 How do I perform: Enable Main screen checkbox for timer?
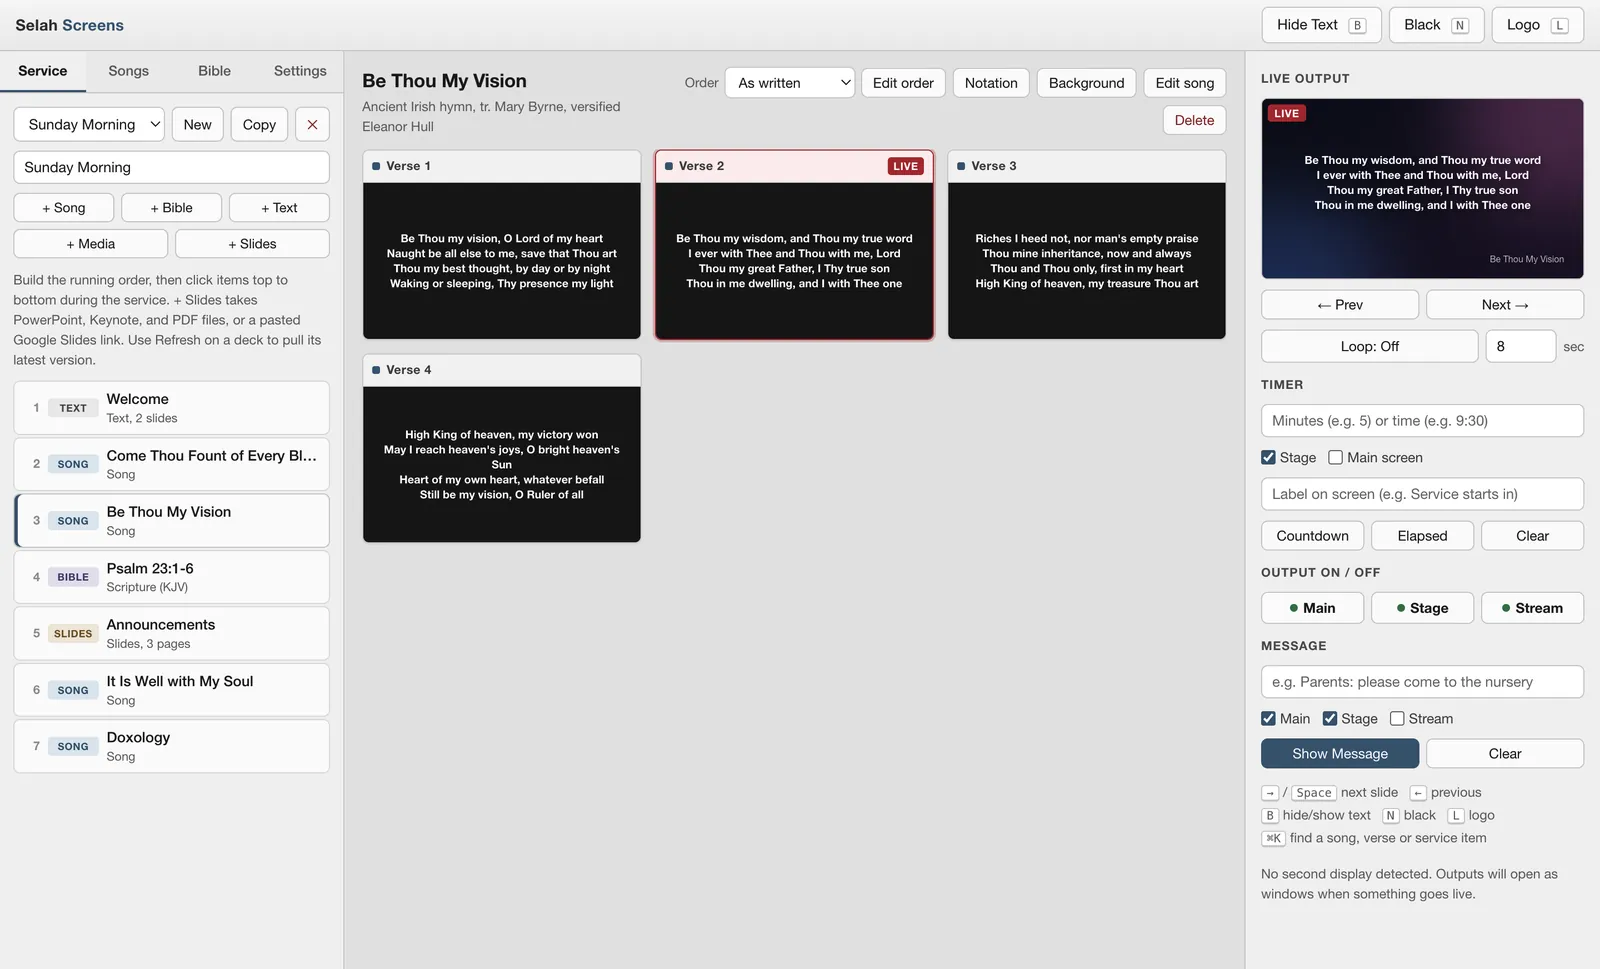[1335, 458]
